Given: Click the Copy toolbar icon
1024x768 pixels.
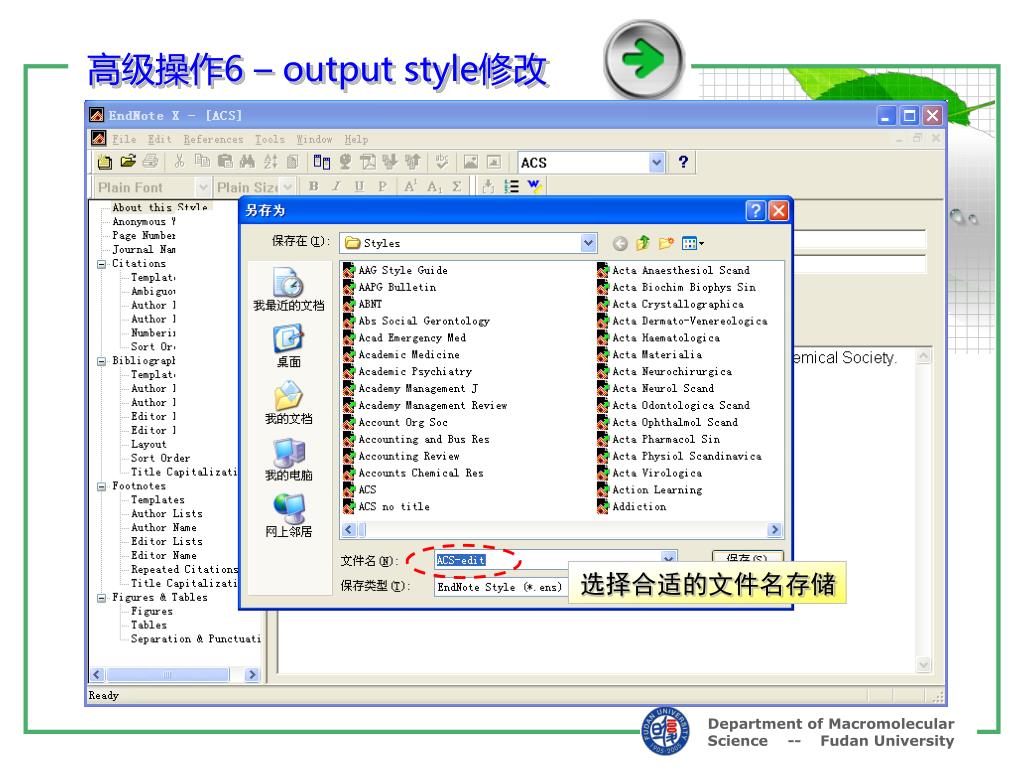Looking at the screenshot, I should tap(202, 161).
